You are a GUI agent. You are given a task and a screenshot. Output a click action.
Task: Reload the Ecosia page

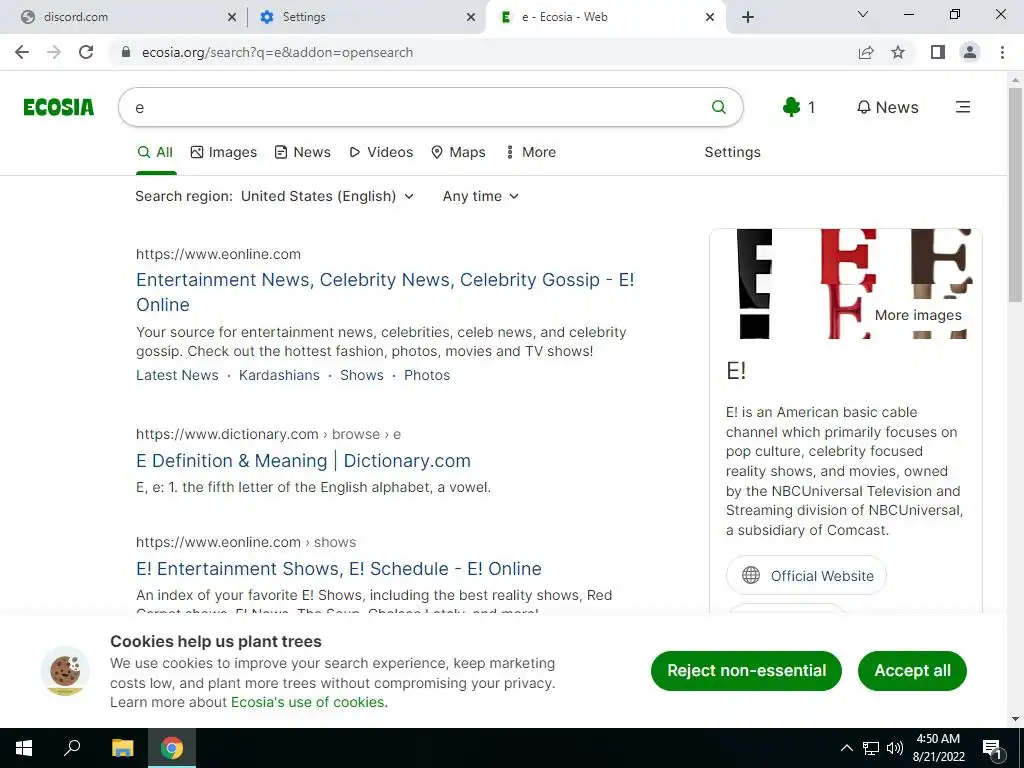(x=86, y=52)
